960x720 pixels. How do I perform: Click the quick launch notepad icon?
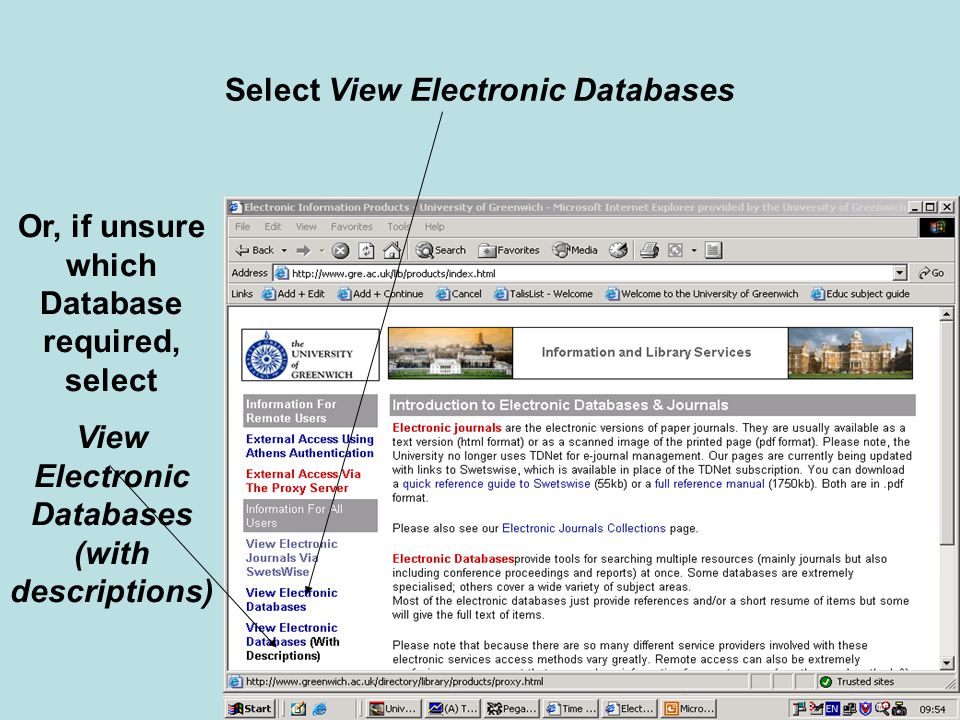pyautogui.click(x=298, y=709)
